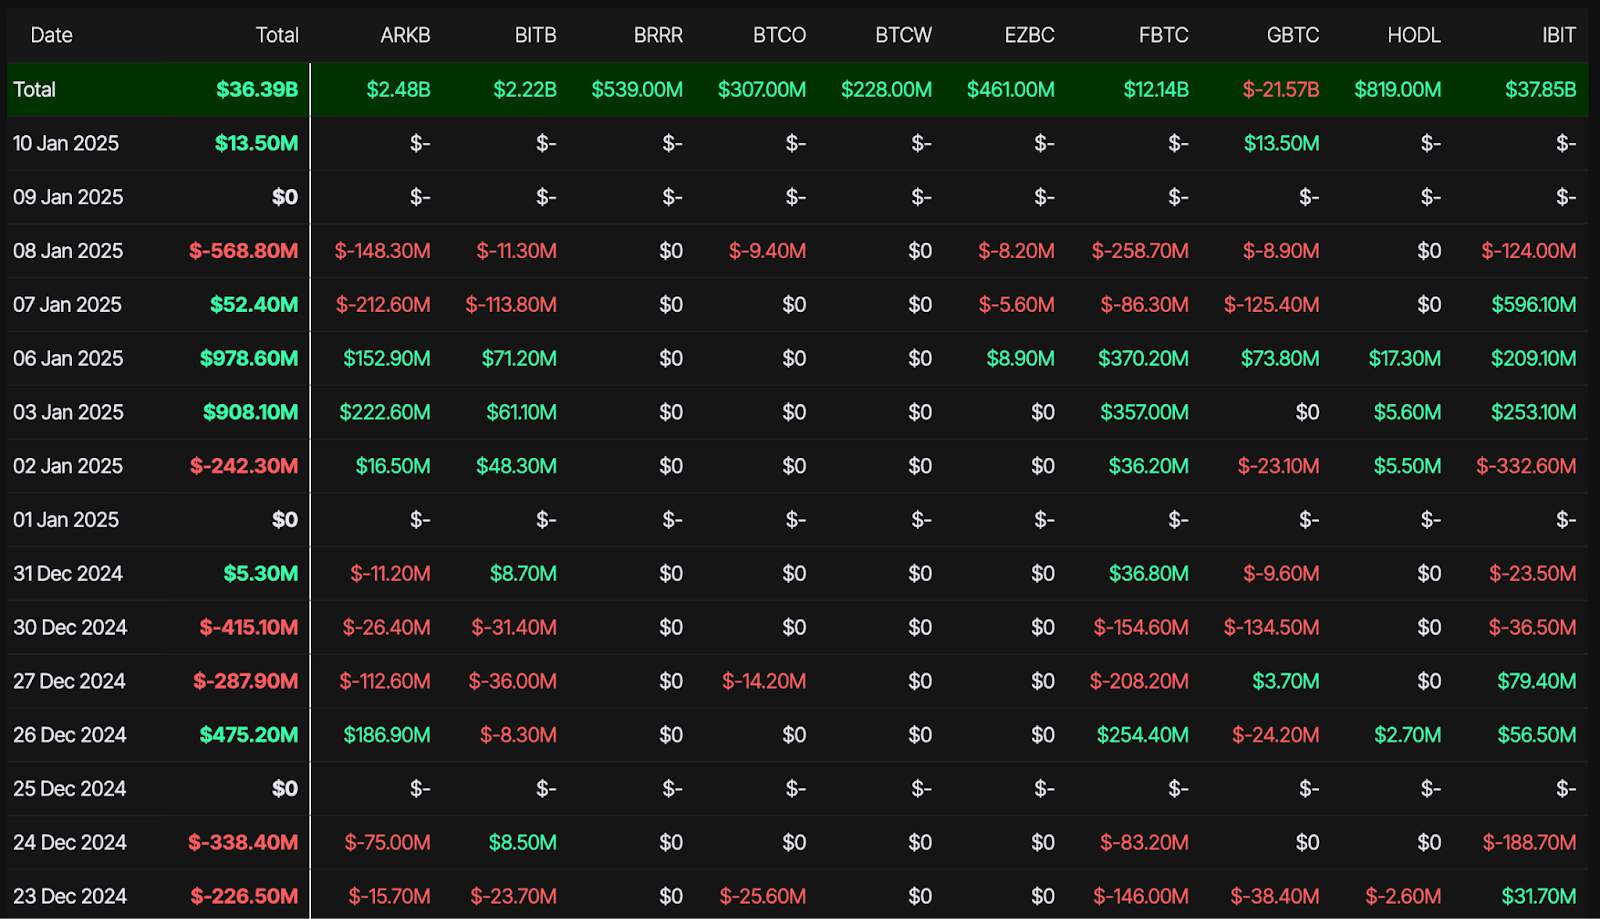Click FBTC value $-258.70M
The height and width of the screenshot is (919, 1600).
tap(1140, 251)
